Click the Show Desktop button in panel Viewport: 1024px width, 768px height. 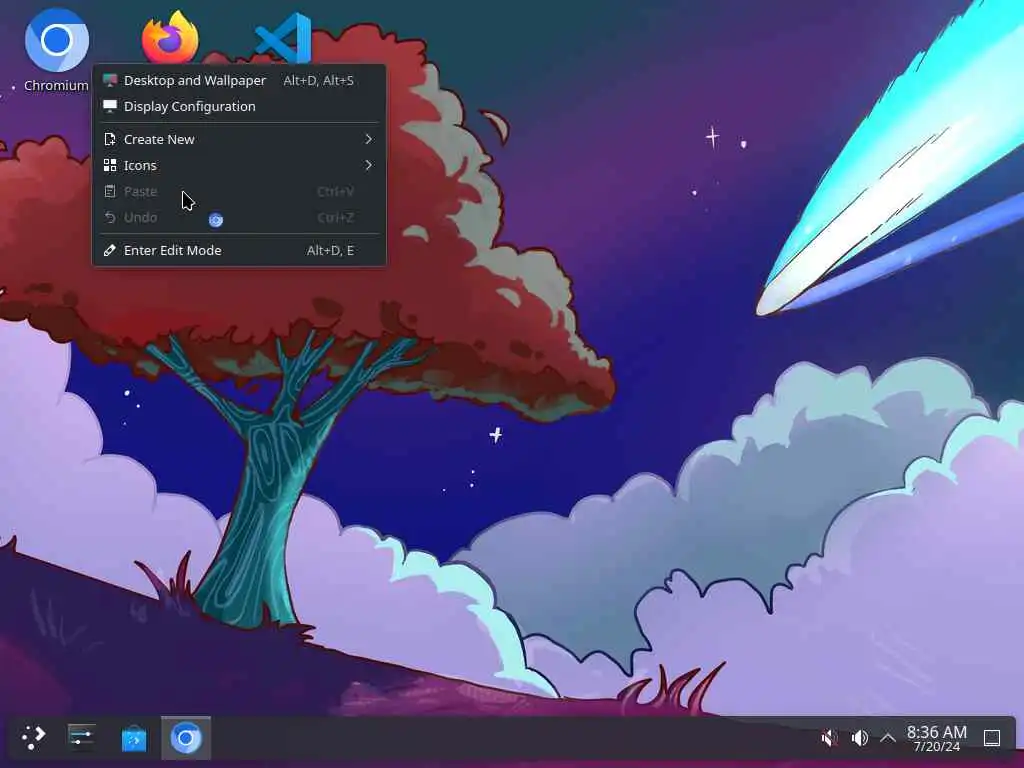(x=992, y=738)
